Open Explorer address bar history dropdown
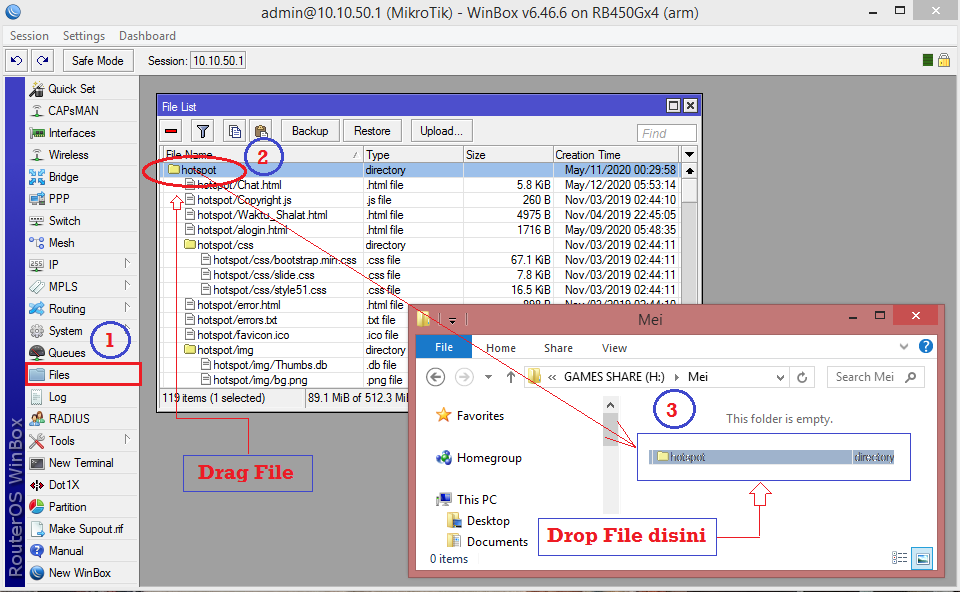The image size is (960, 592). click(780, 378)
